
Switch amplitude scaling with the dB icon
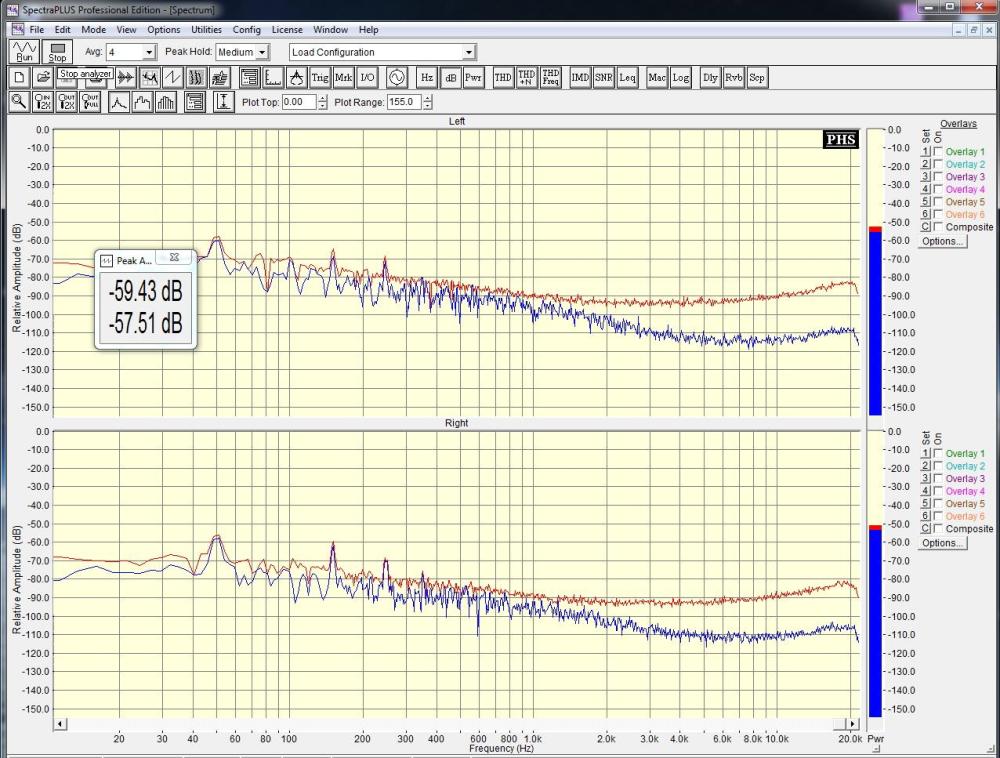click(x=451, y=77)
